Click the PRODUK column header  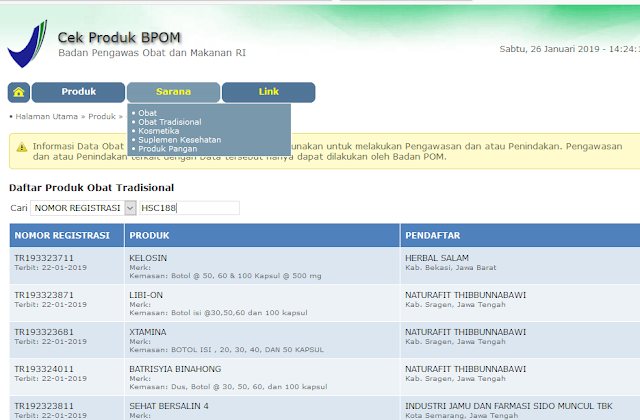coord(149,236)
